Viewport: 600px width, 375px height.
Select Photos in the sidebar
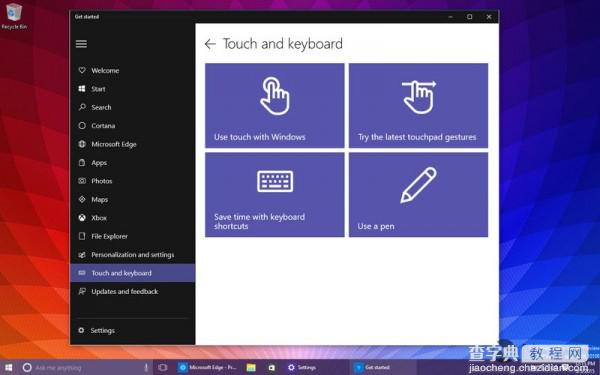coord(133,181)
